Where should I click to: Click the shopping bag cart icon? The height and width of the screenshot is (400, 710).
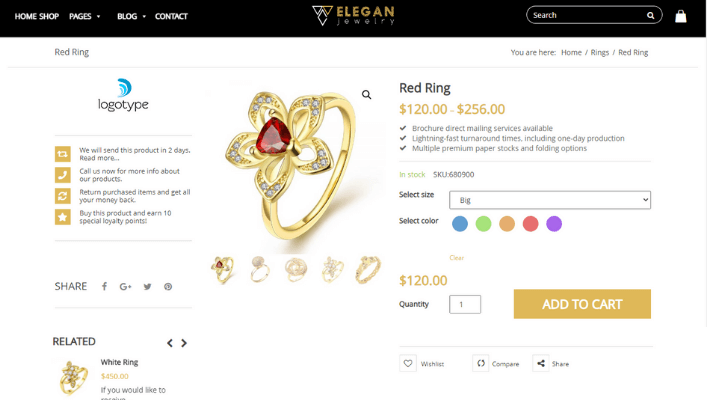(681, 16)
